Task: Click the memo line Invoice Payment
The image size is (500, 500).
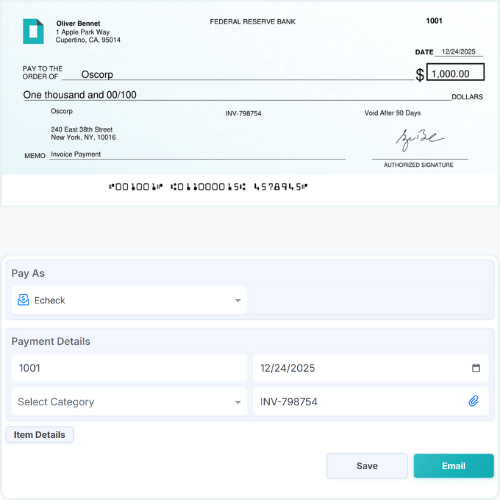Action: click(x=76, y=154)
